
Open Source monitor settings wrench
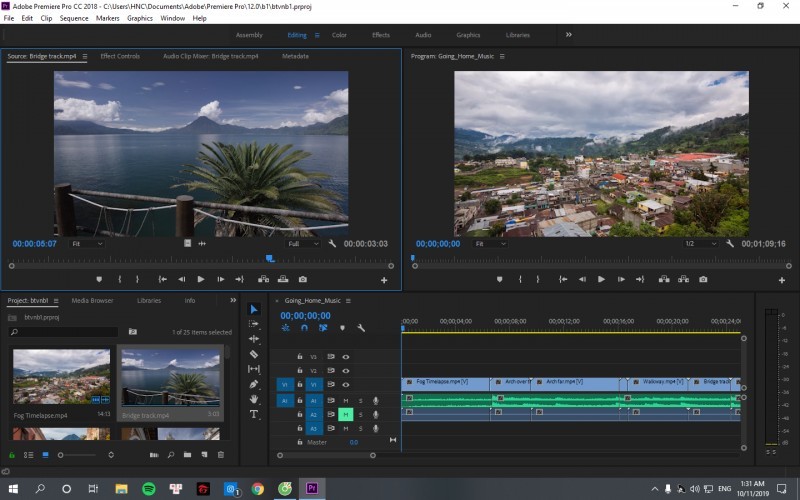332,244
